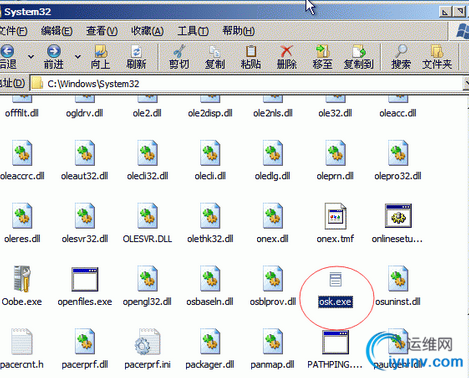Select the olesvr32.dll file
Screen dimensions: 469x378
(x=85, y=223)
